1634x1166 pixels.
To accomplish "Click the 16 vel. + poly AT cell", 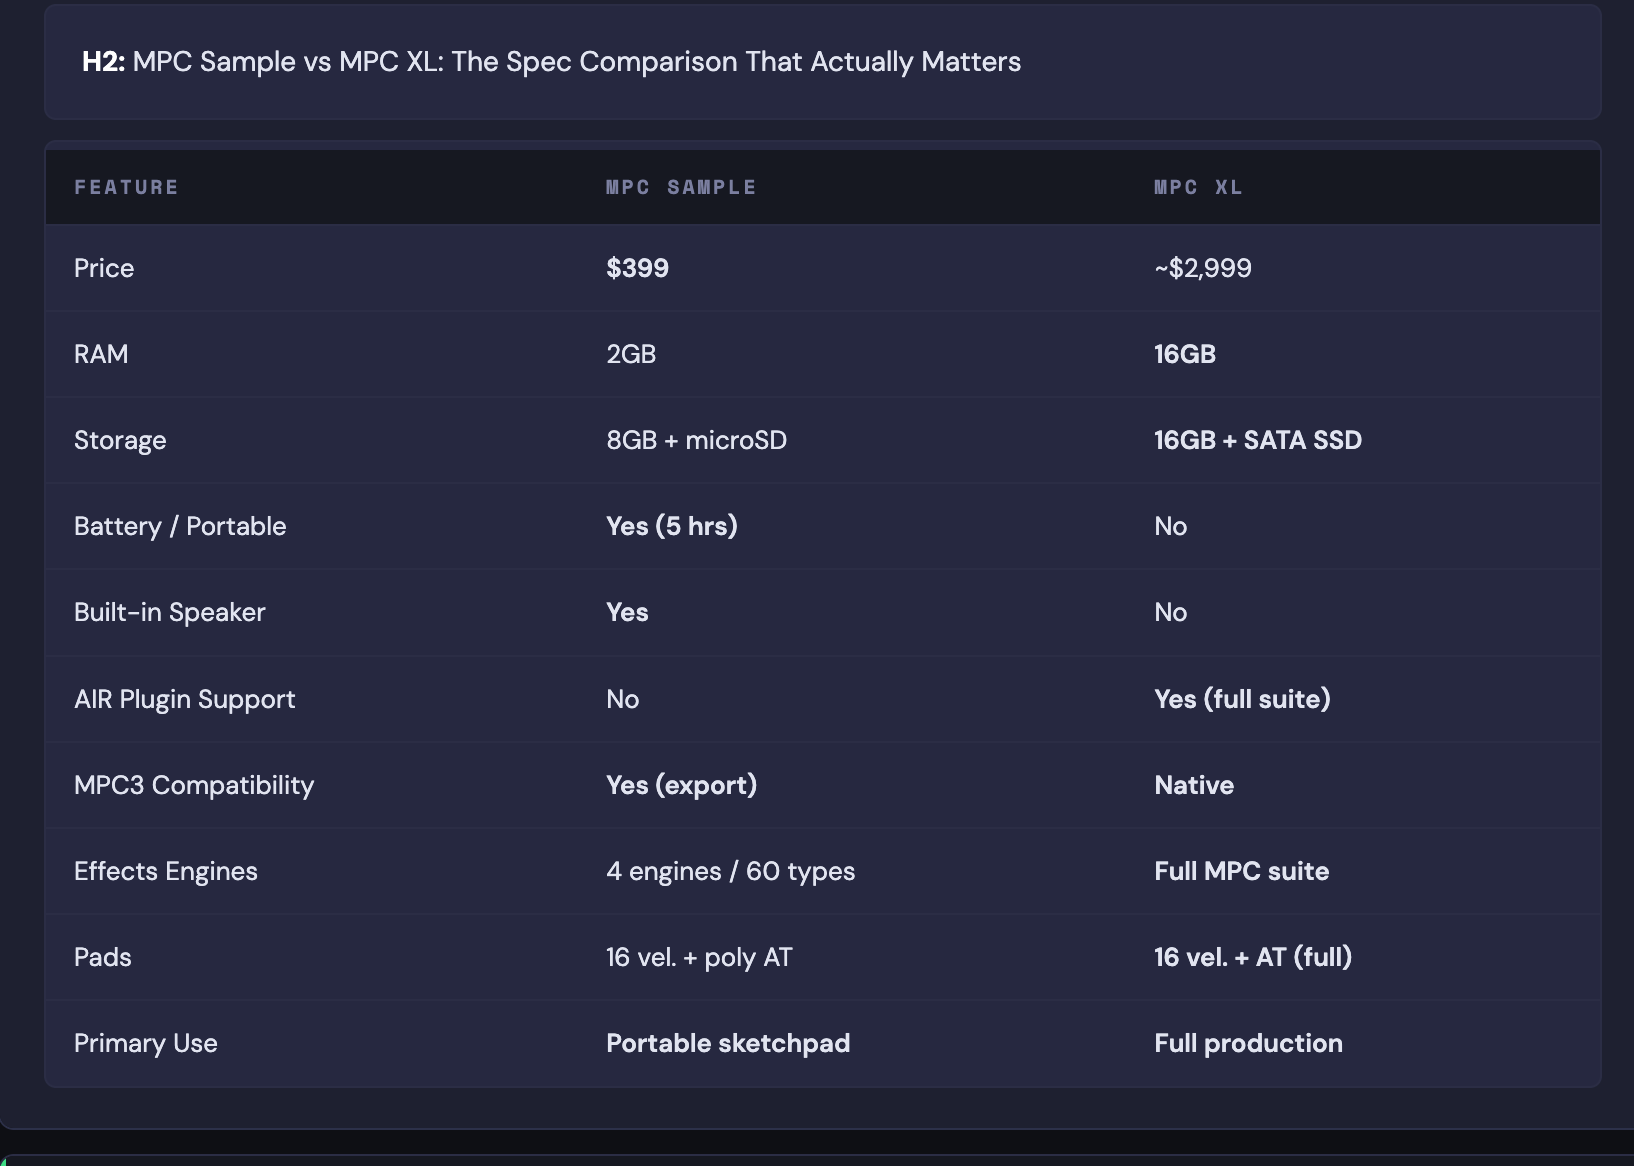I will click(x=699, y=957).
